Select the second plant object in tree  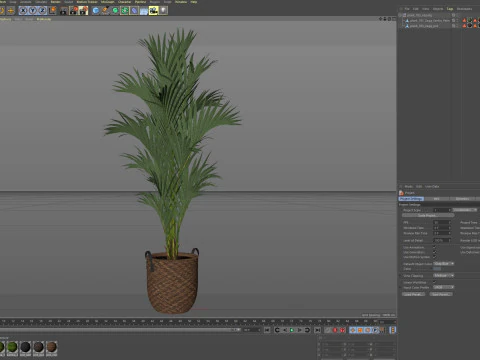click(430, 20)
